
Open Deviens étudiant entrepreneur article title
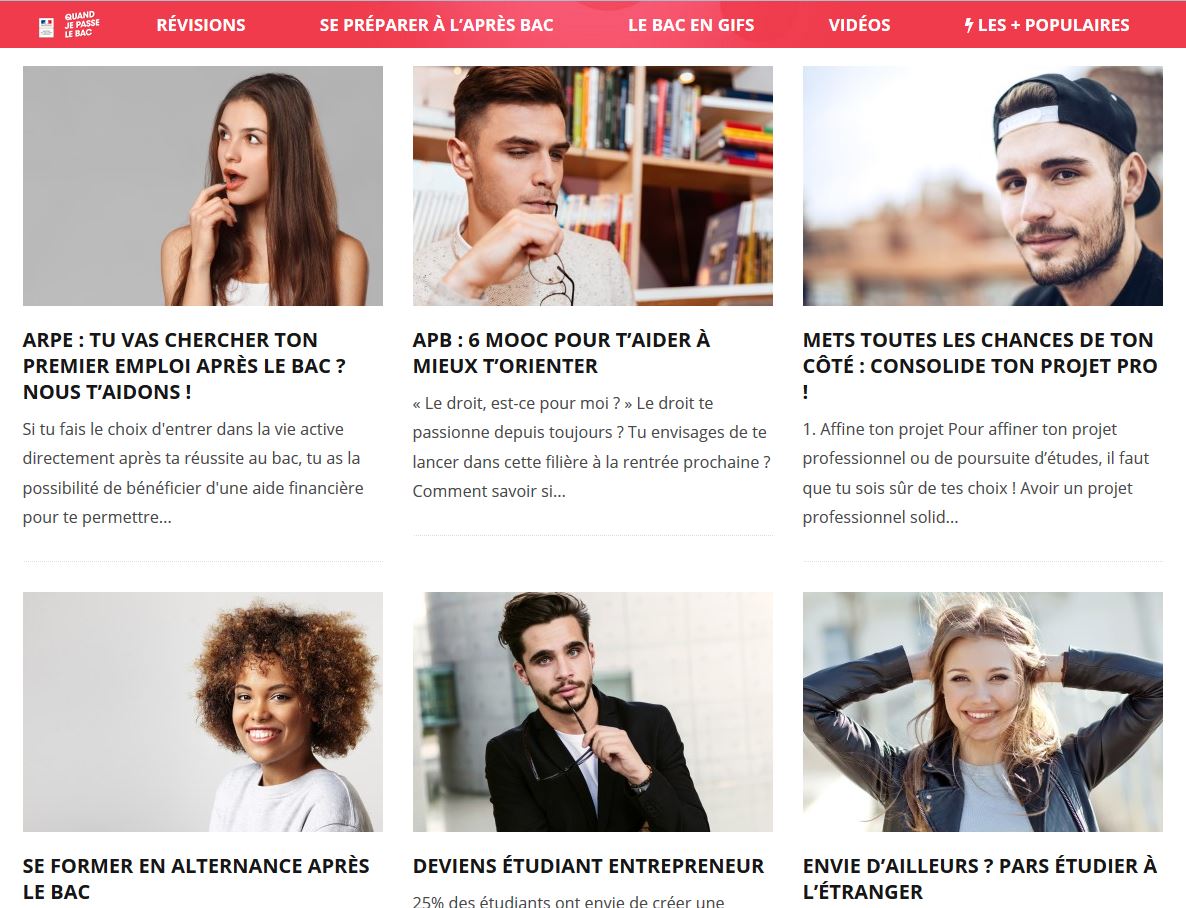pos(588,866)
